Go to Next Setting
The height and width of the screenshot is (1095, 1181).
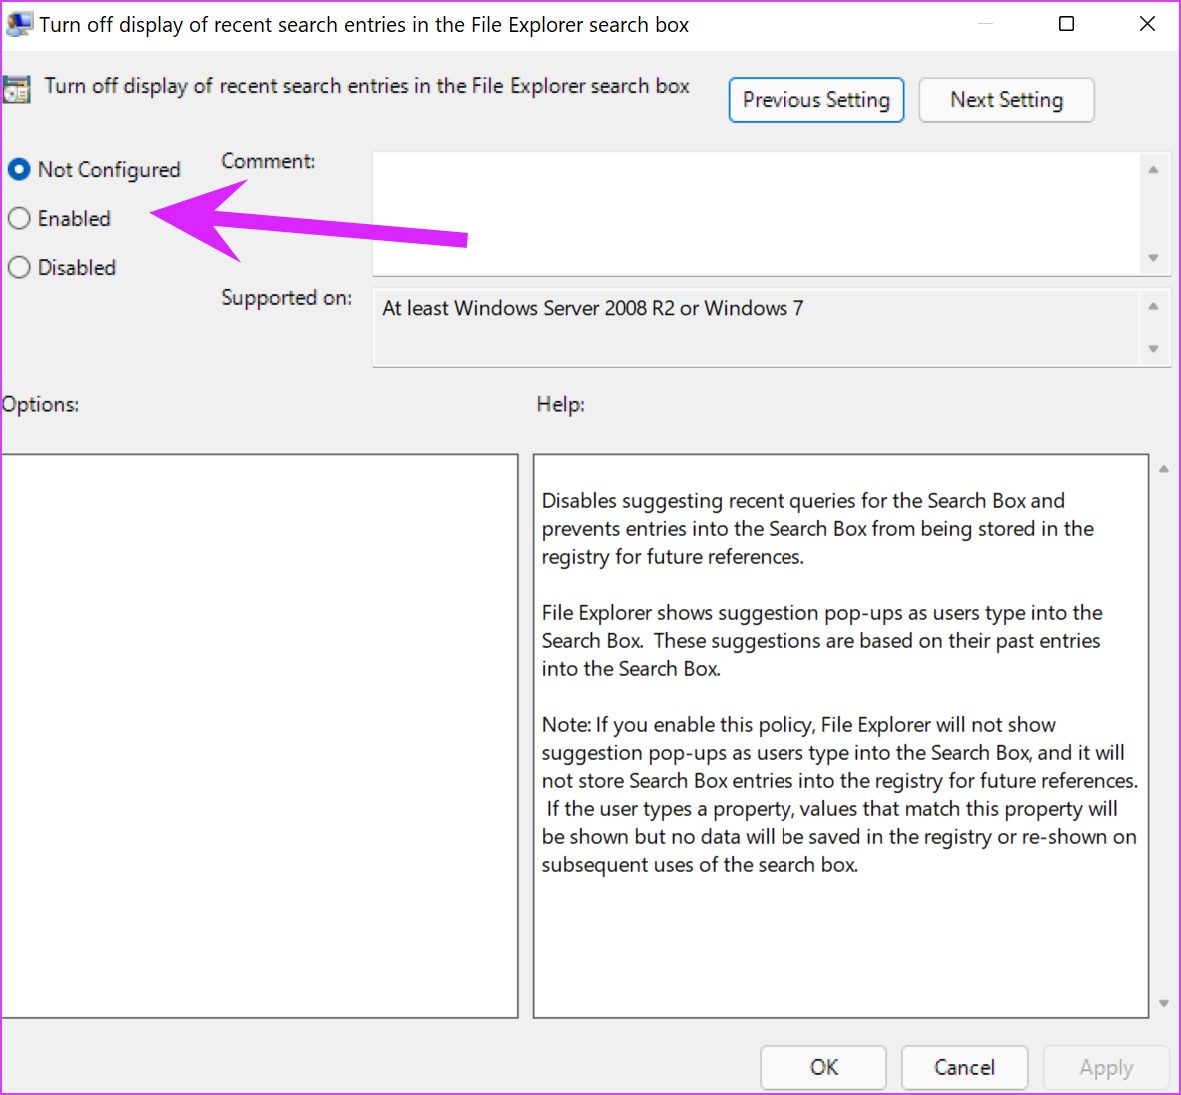(x=1006, y=99)
